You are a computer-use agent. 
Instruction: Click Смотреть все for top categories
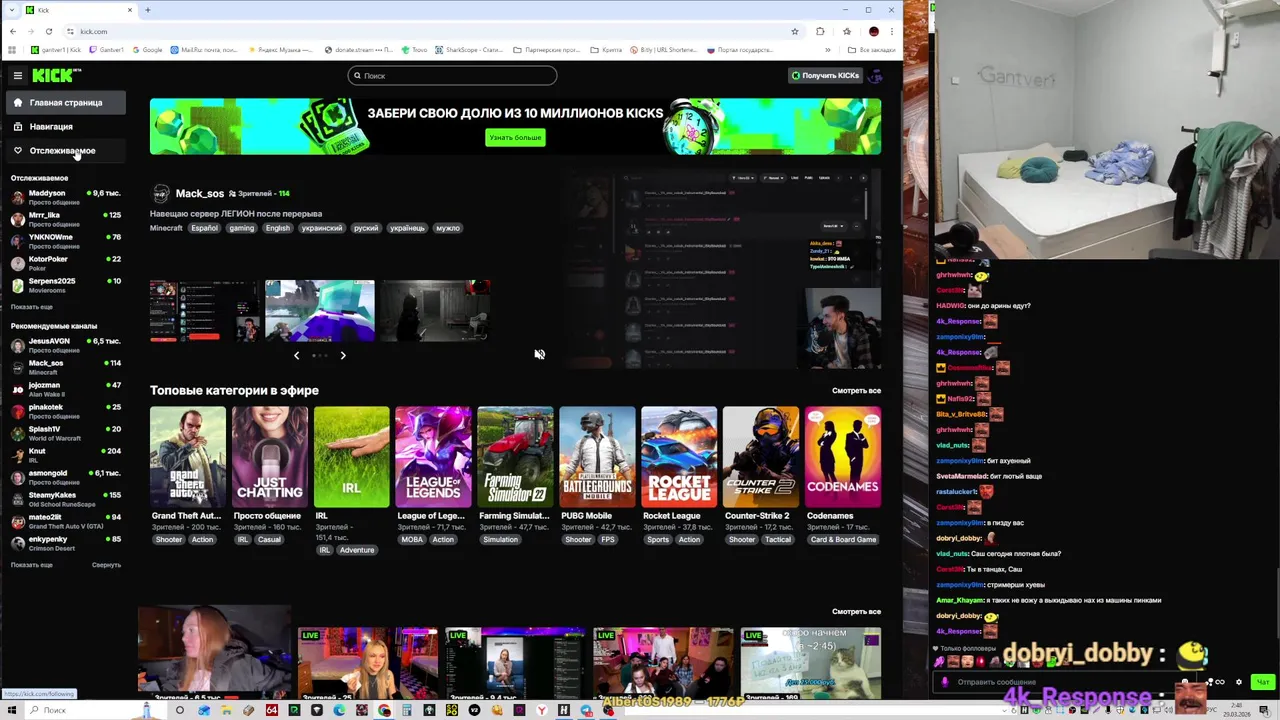(856, 391)
